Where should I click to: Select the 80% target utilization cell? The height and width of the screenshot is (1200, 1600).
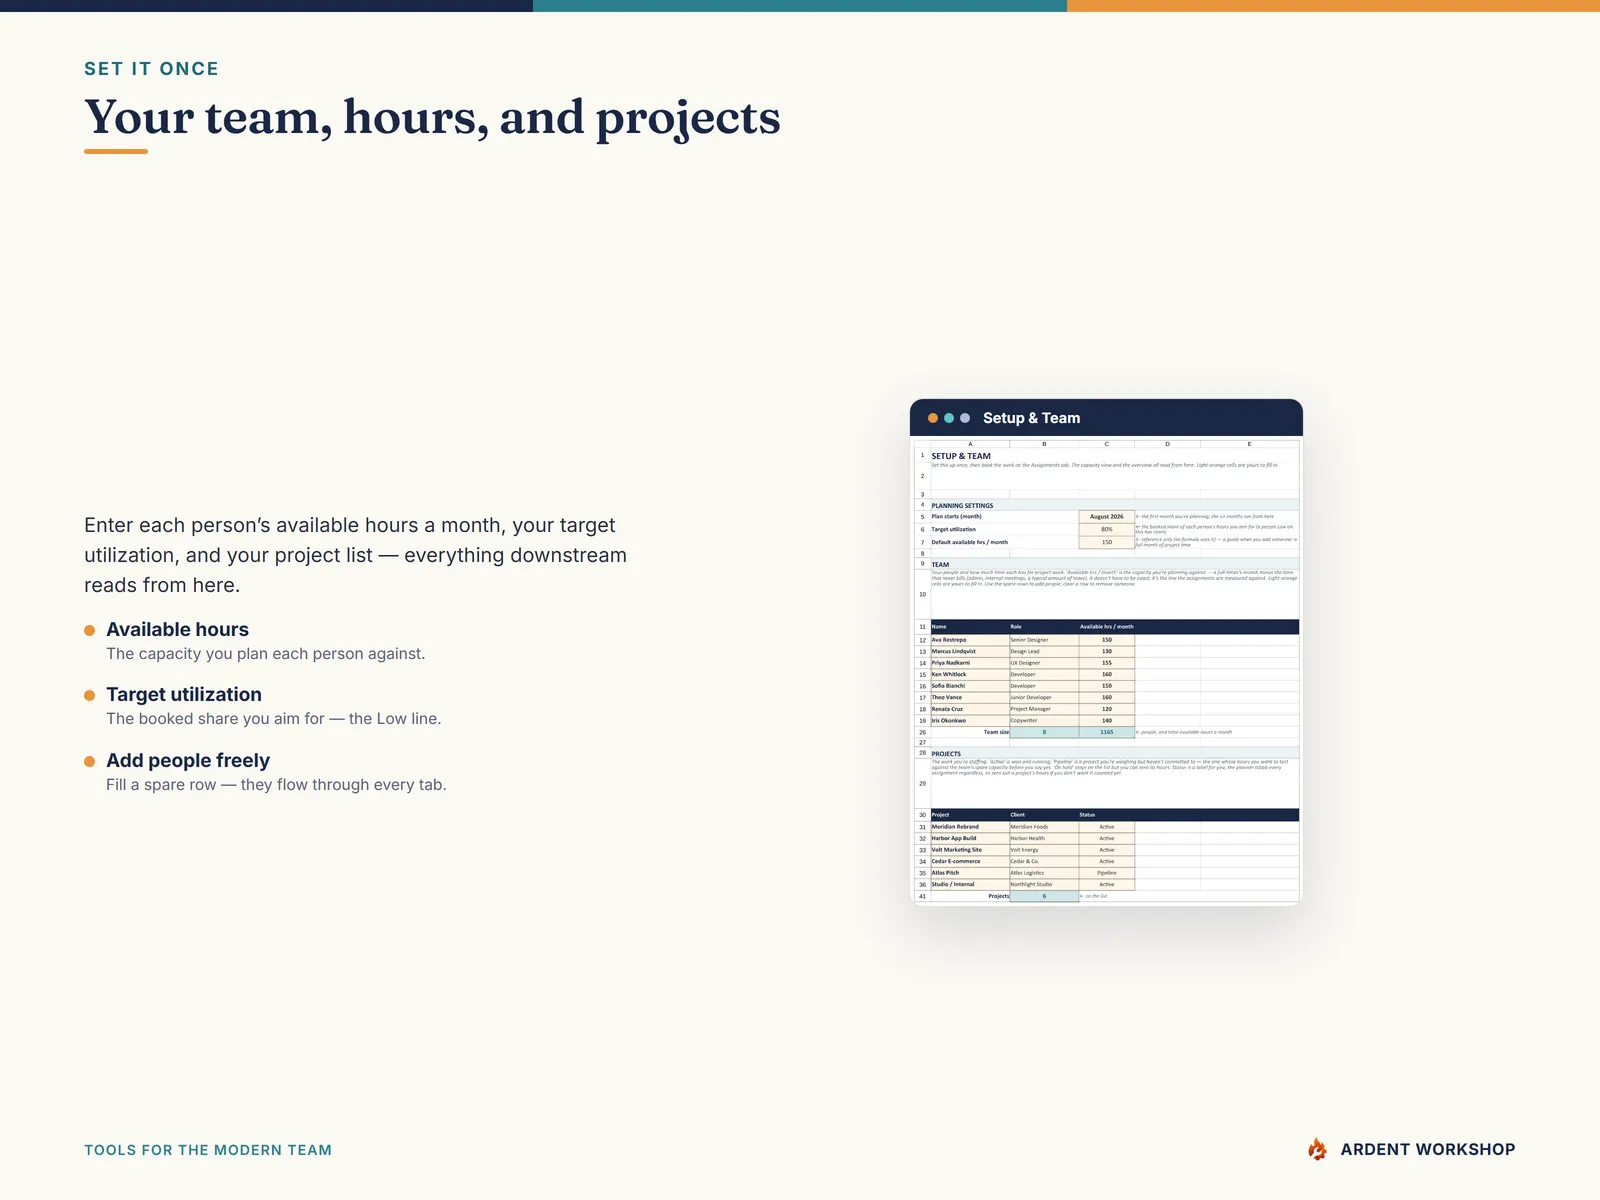pos(1106,529)
